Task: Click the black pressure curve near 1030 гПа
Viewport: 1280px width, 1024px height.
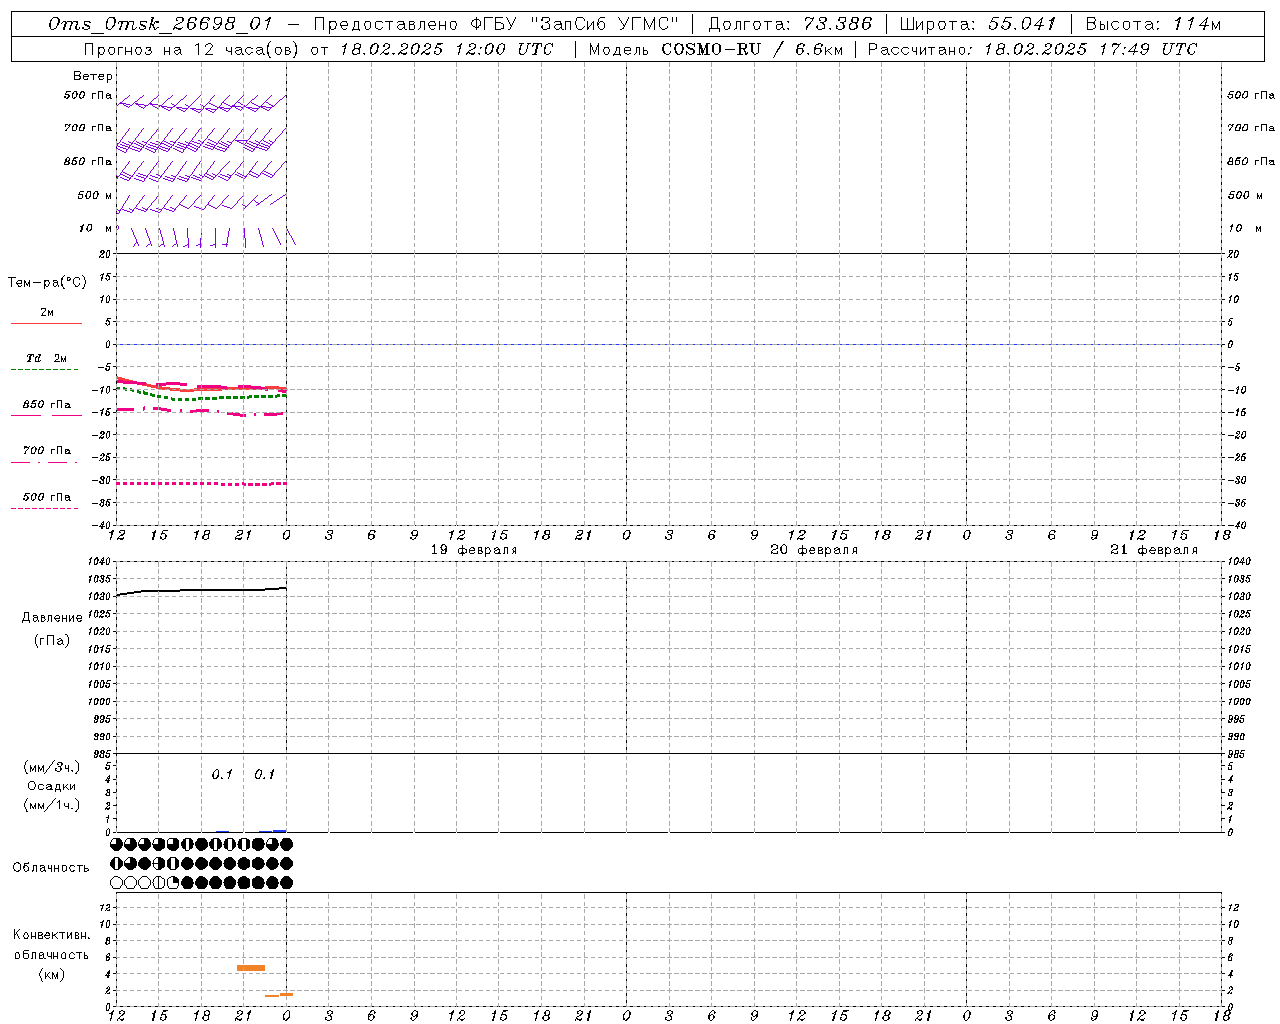Action: pos(201,590)
